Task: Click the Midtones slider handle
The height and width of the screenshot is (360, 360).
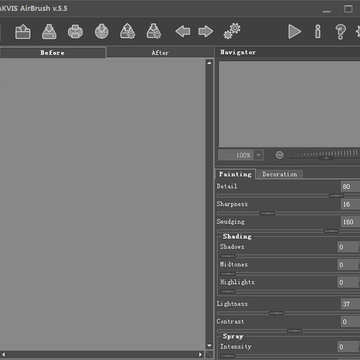Action: 228,274
